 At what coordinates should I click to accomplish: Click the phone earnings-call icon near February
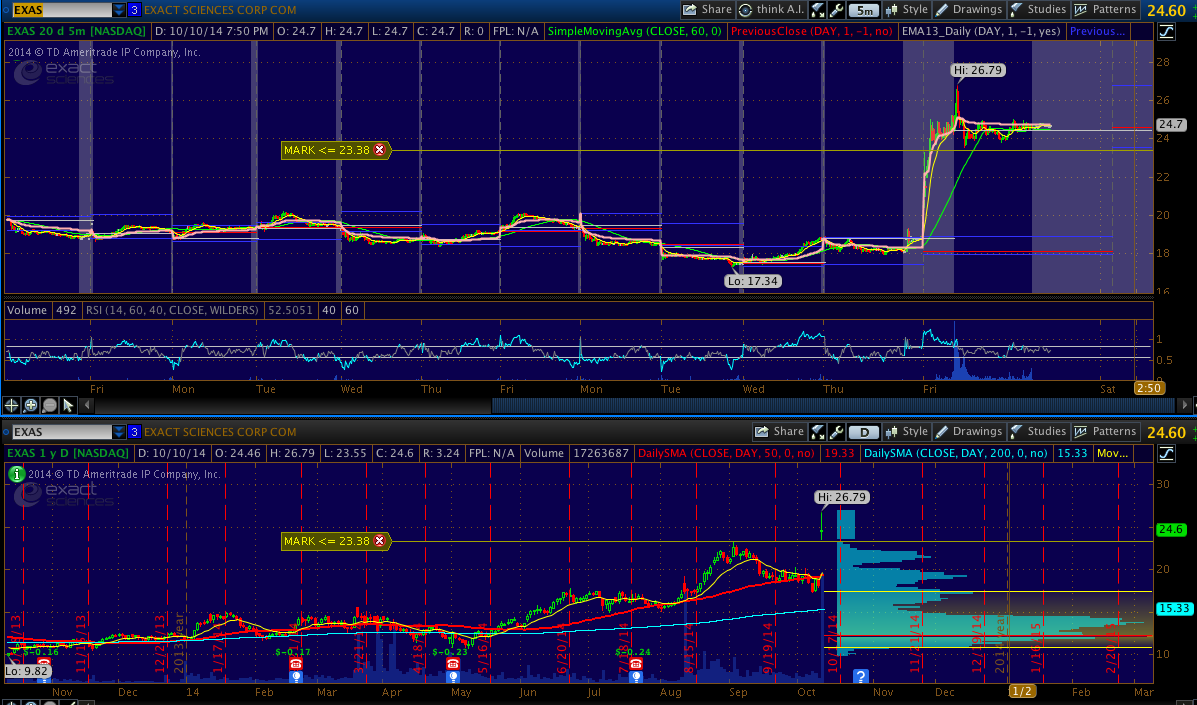pos(296,664)
